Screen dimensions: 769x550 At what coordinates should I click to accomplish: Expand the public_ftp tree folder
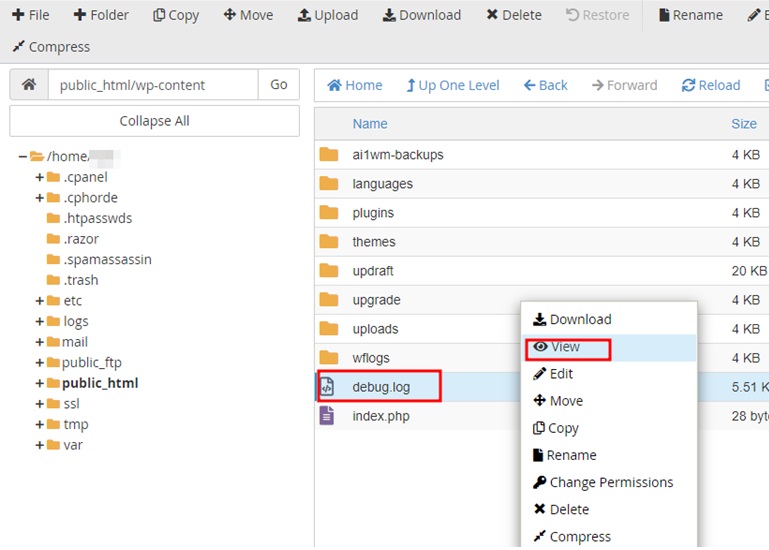[x=40, y=363]
